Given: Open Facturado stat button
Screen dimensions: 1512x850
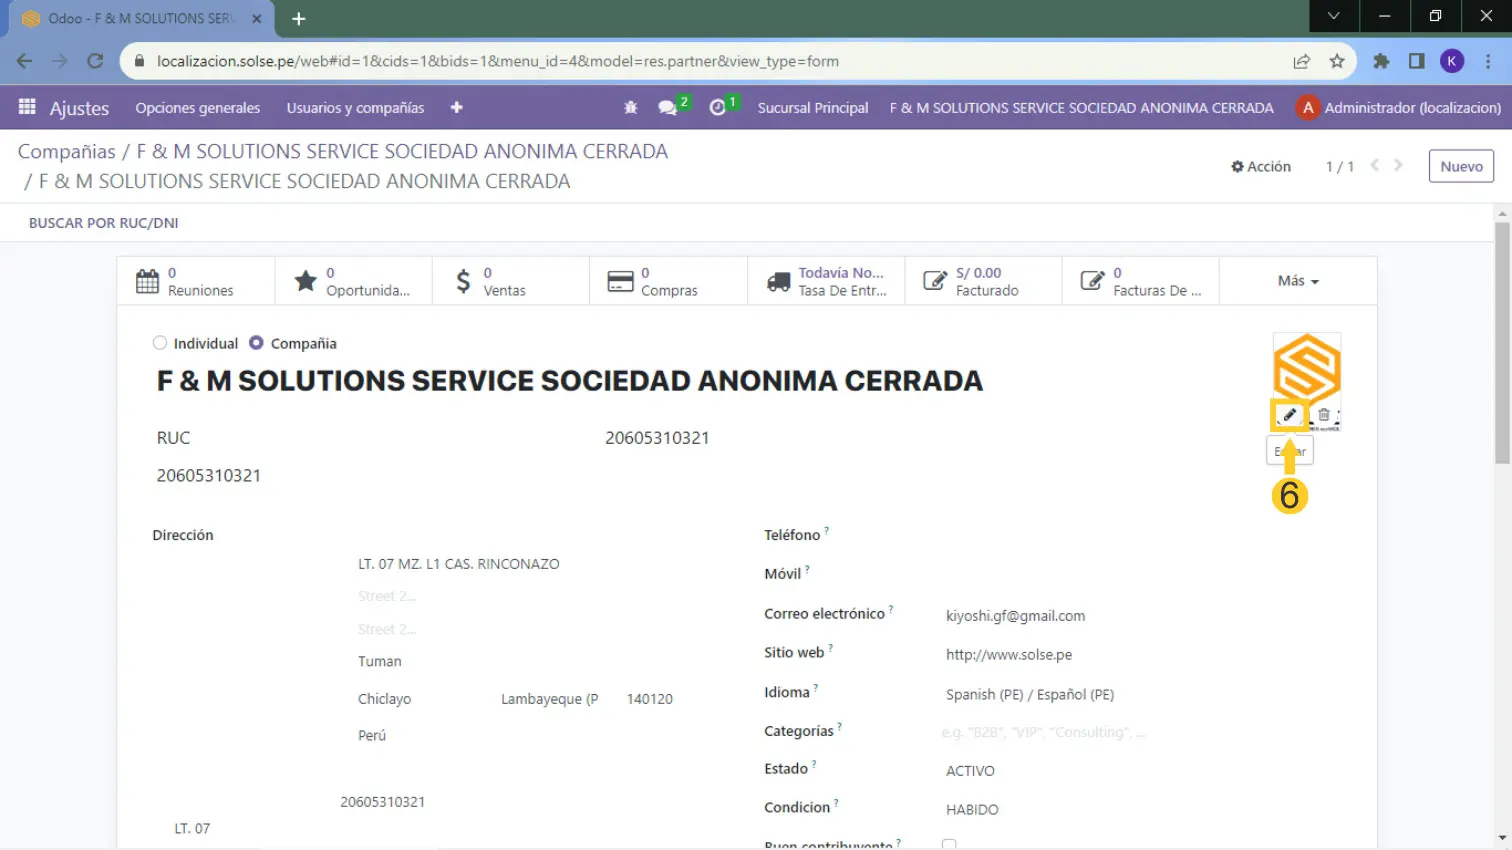Looking at the screenshot, I should point(984,281).
